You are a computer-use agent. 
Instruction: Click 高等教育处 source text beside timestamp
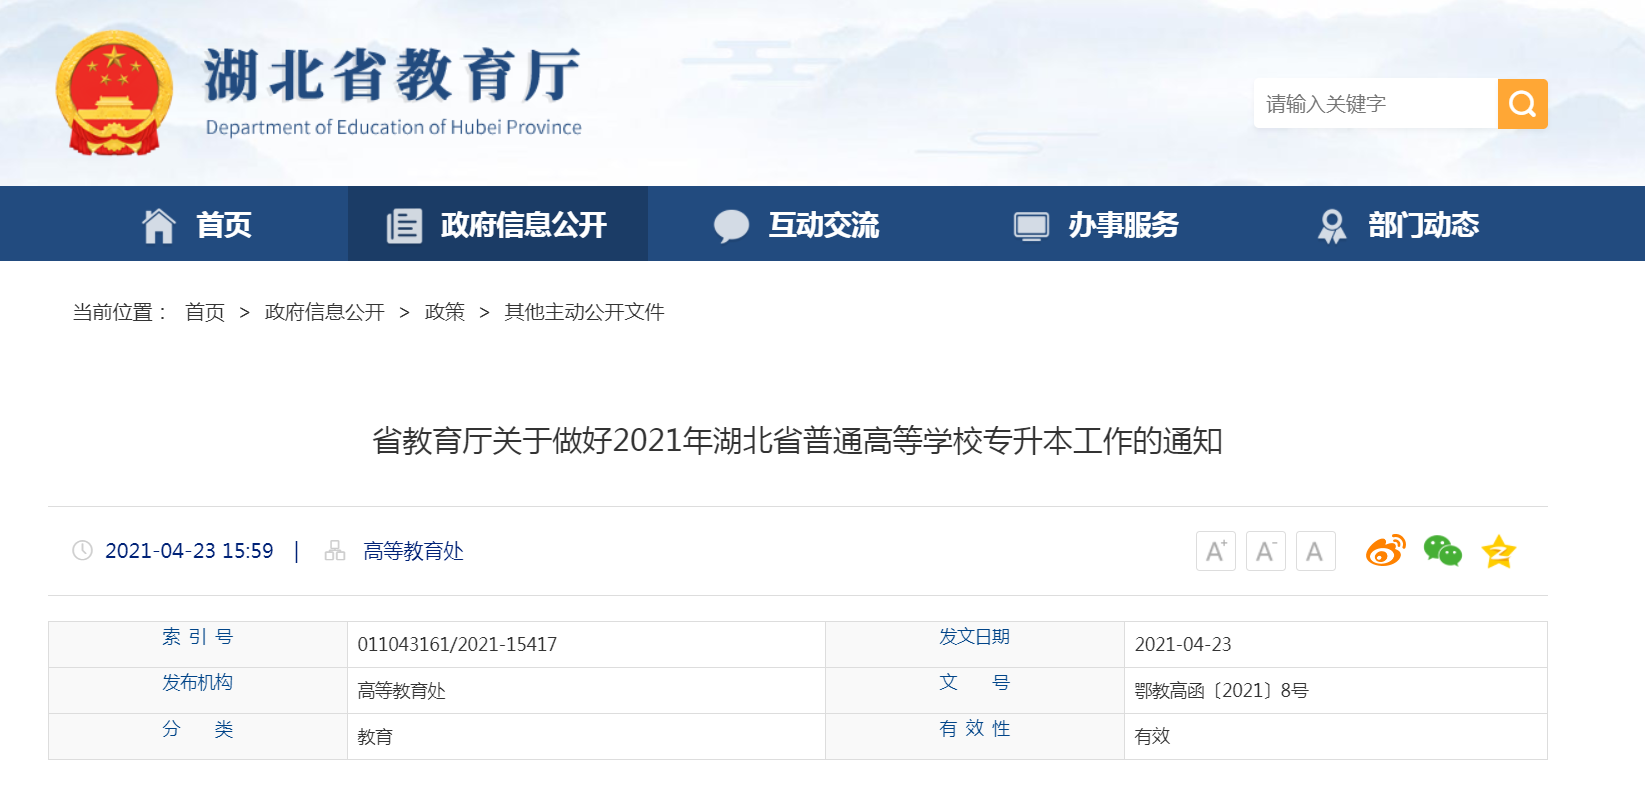pos(414,551)
